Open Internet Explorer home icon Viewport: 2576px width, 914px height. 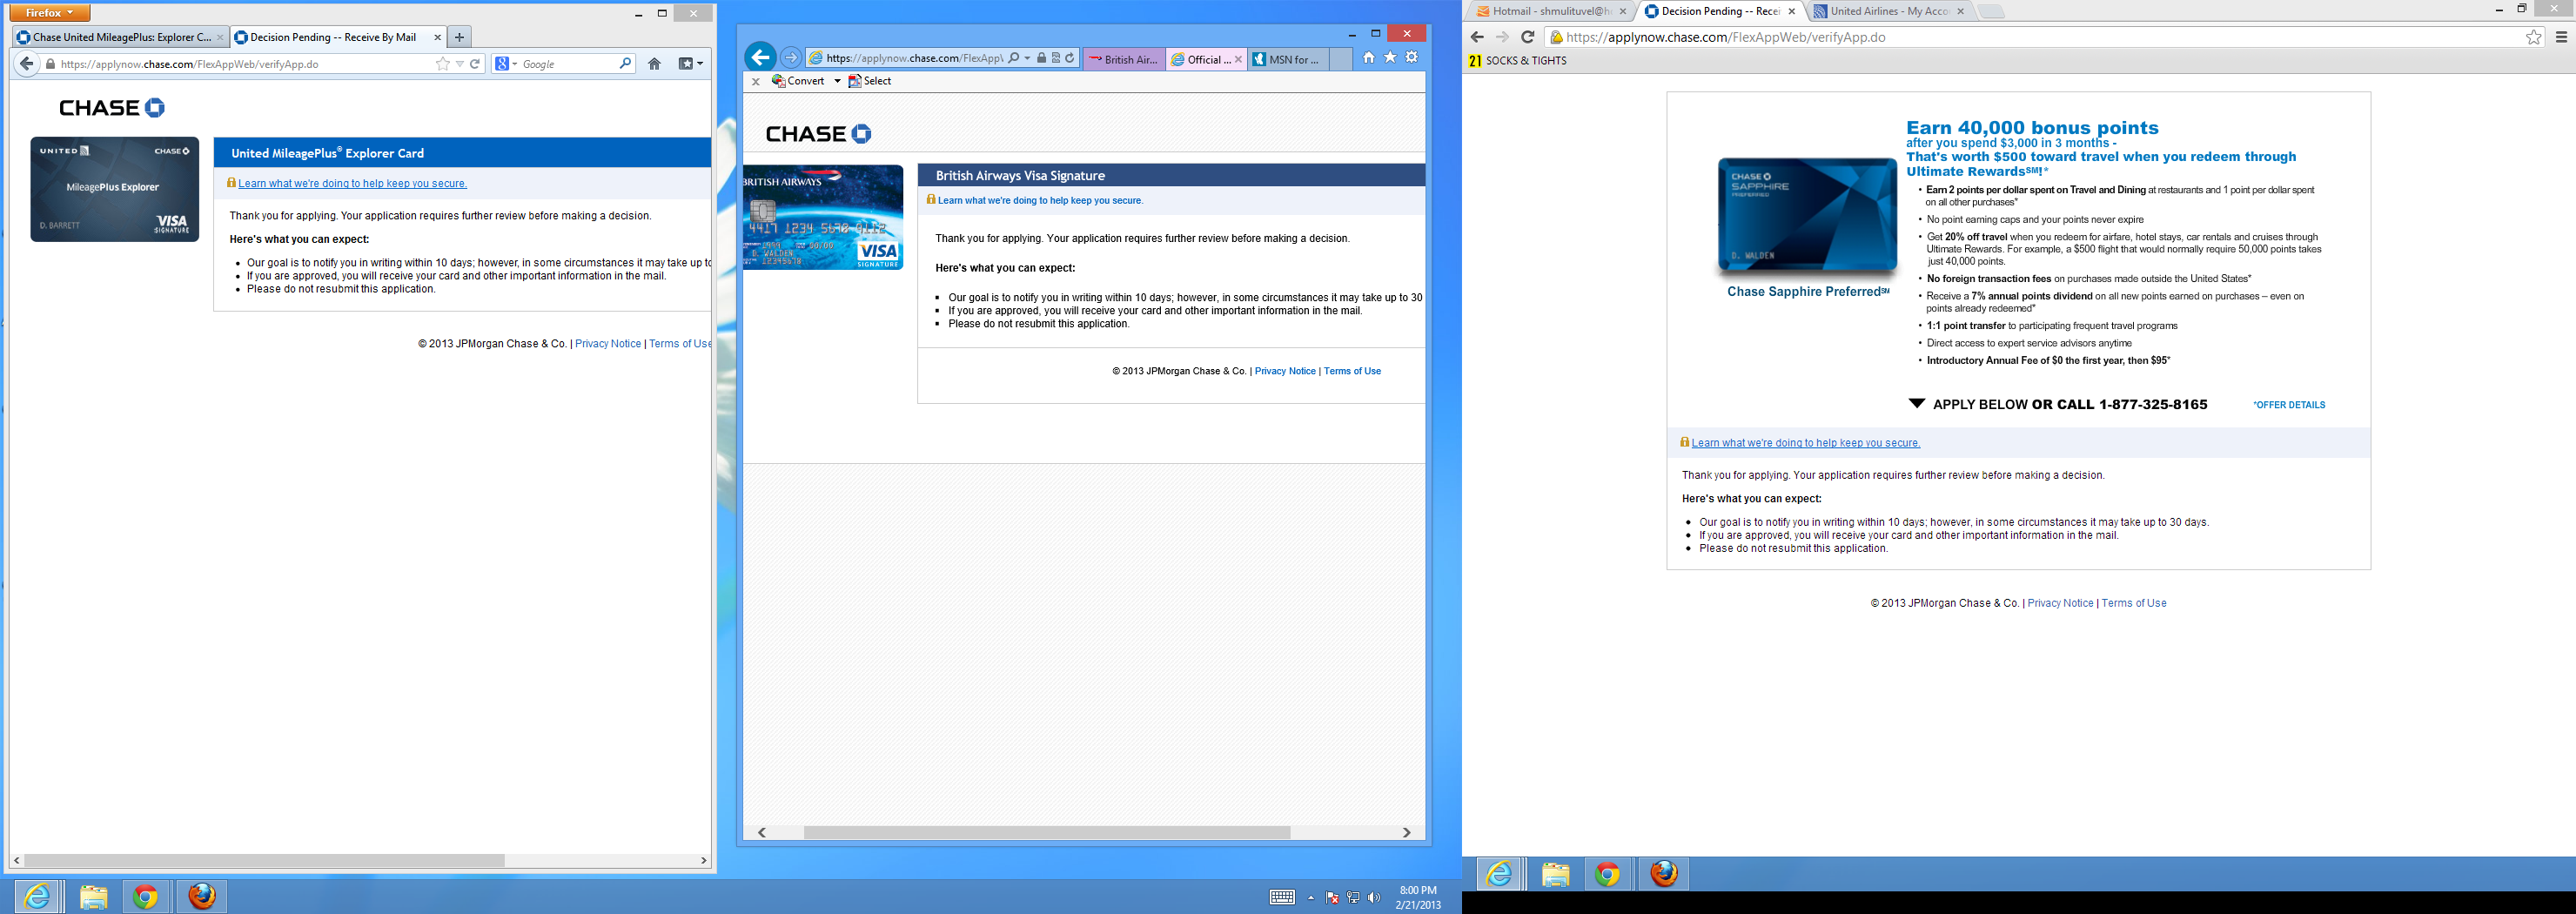pyautogui.click(x=1368, y=58)
